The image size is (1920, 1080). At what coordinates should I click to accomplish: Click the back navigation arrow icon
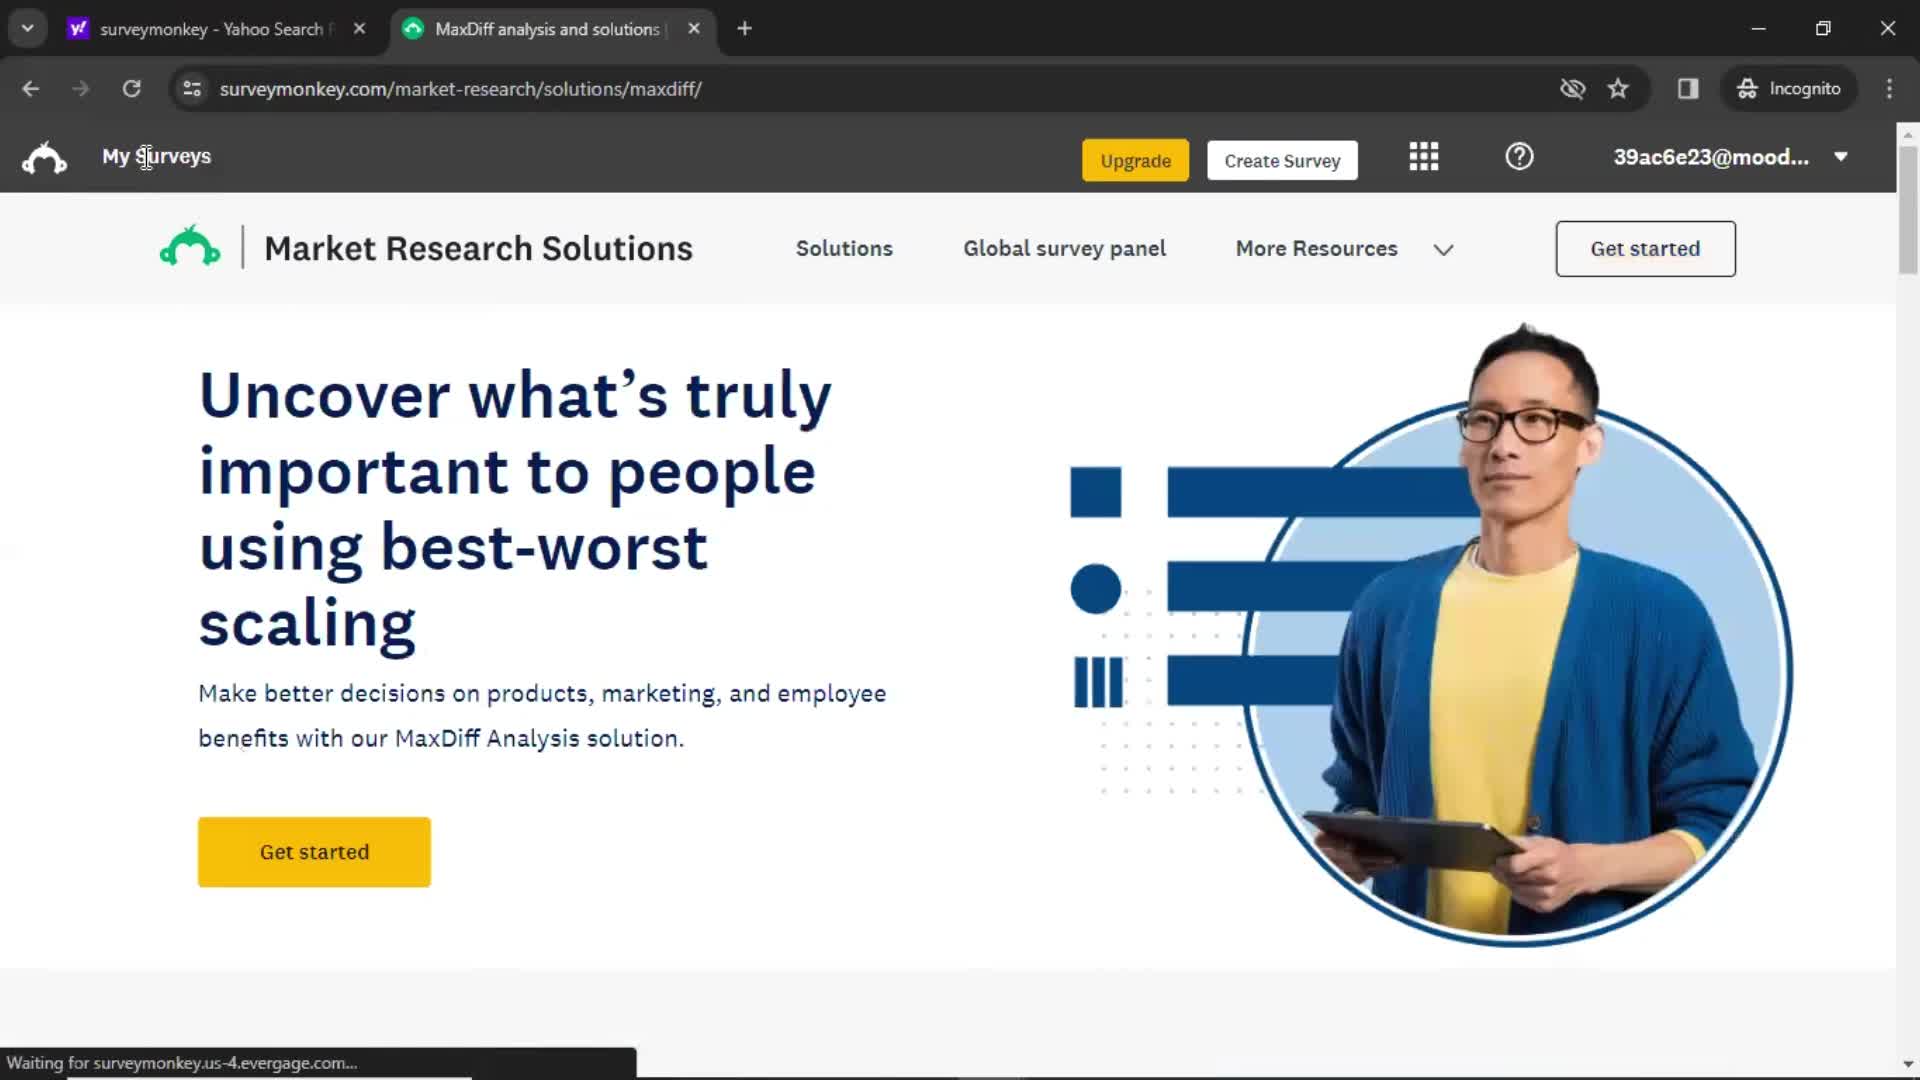coord(32,87)
